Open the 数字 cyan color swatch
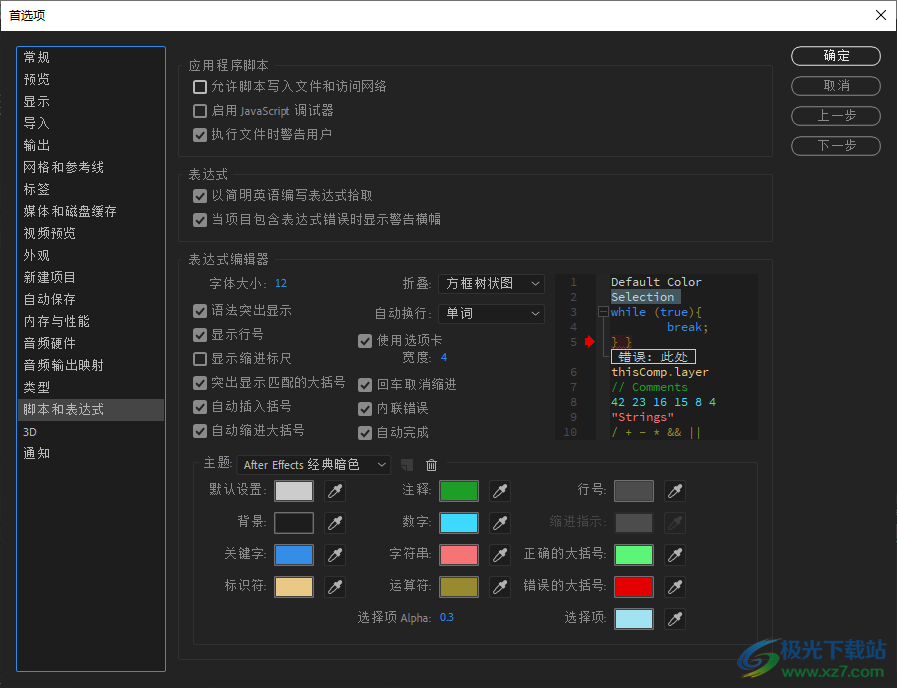The height and width of the screenshot is (688, 897). tap(459, 523)
